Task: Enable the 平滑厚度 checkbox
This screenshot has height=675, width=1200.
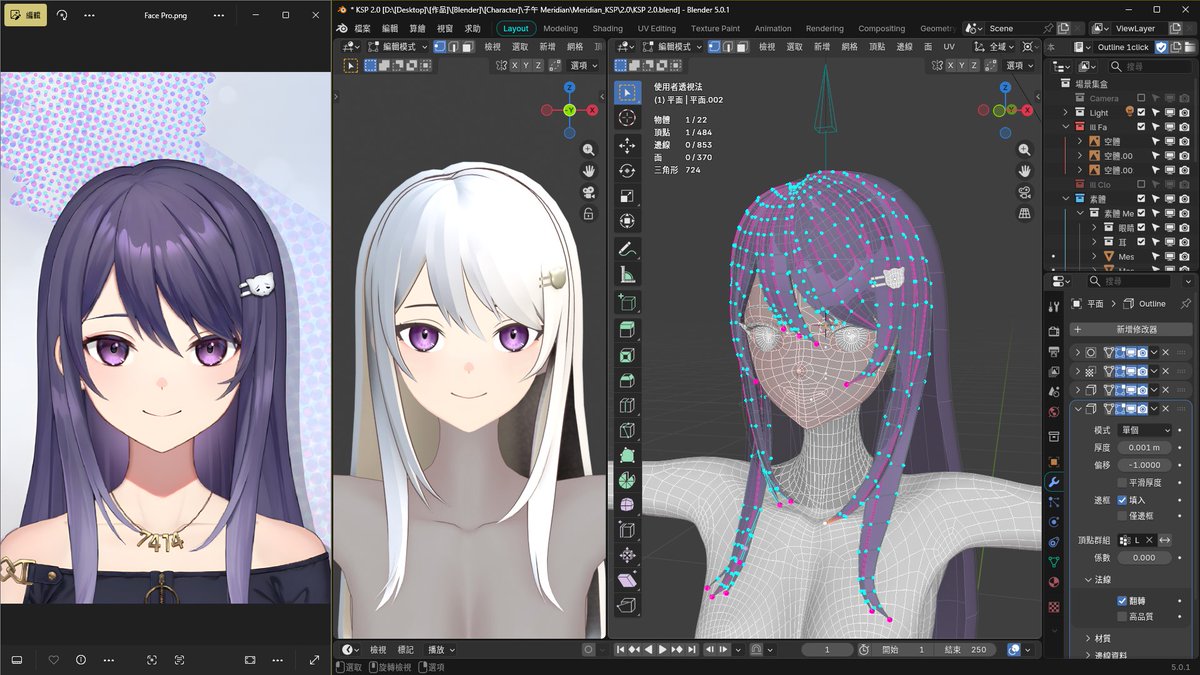Action: (x=1122, y=482)
